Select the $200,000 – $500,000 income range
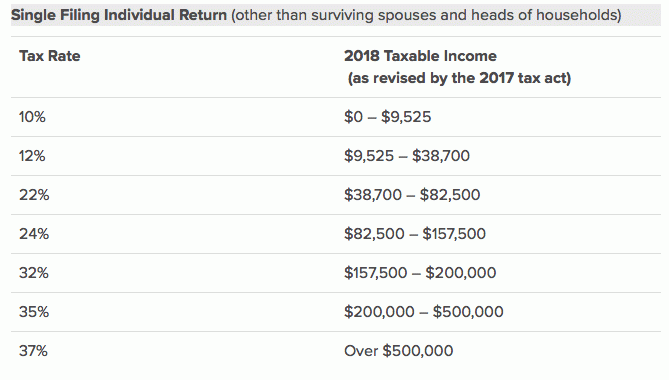Image resolution: width=669 pixels, height=380 pixels. click(x=424, y=312)
